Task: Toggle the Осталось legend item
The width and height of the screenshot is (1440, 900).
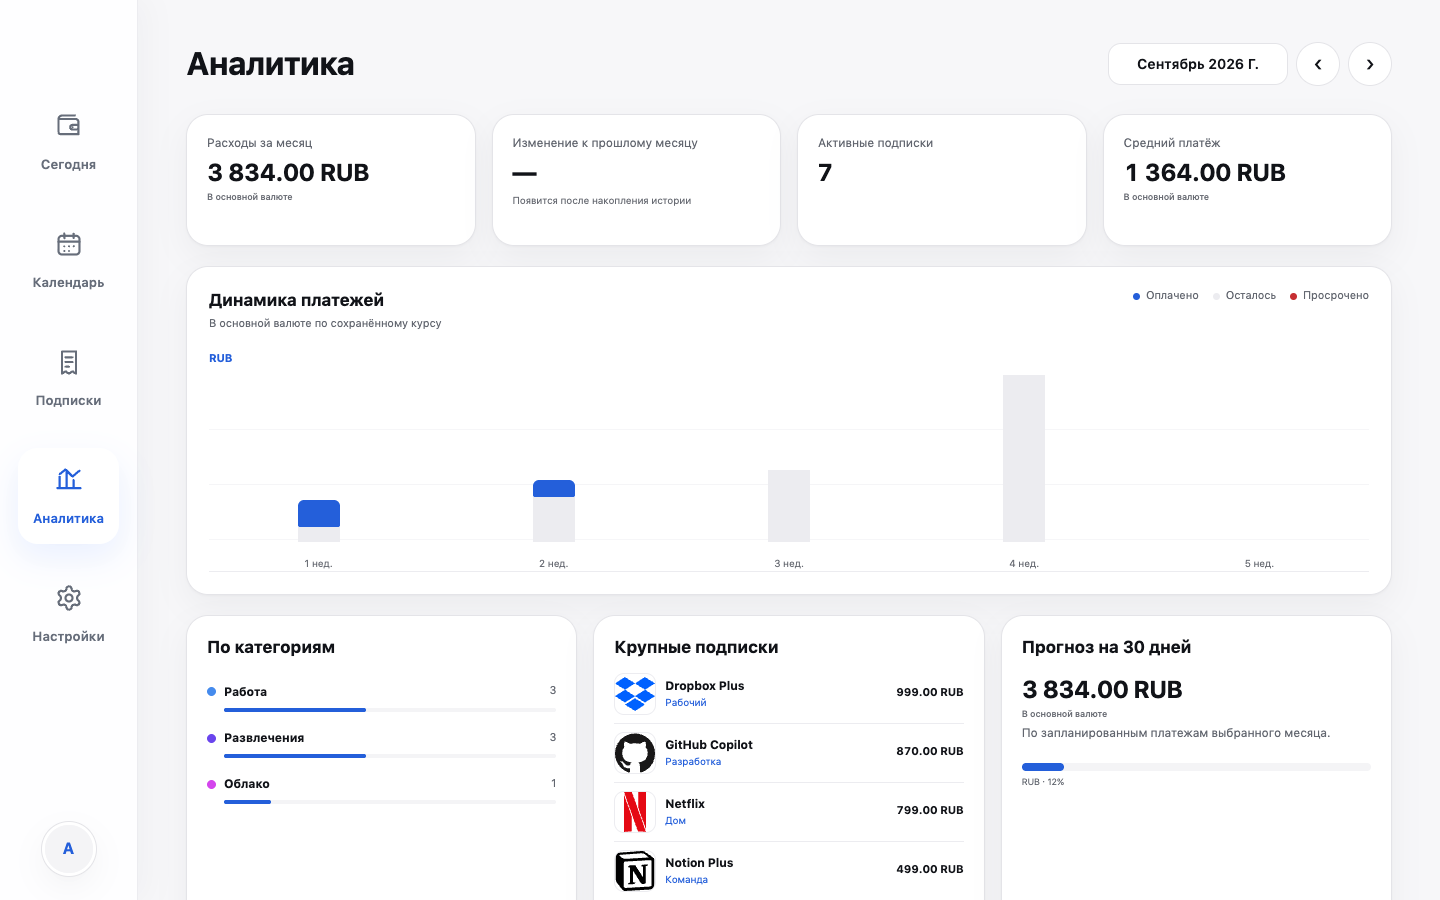Action: click(x=1244, y=296)
